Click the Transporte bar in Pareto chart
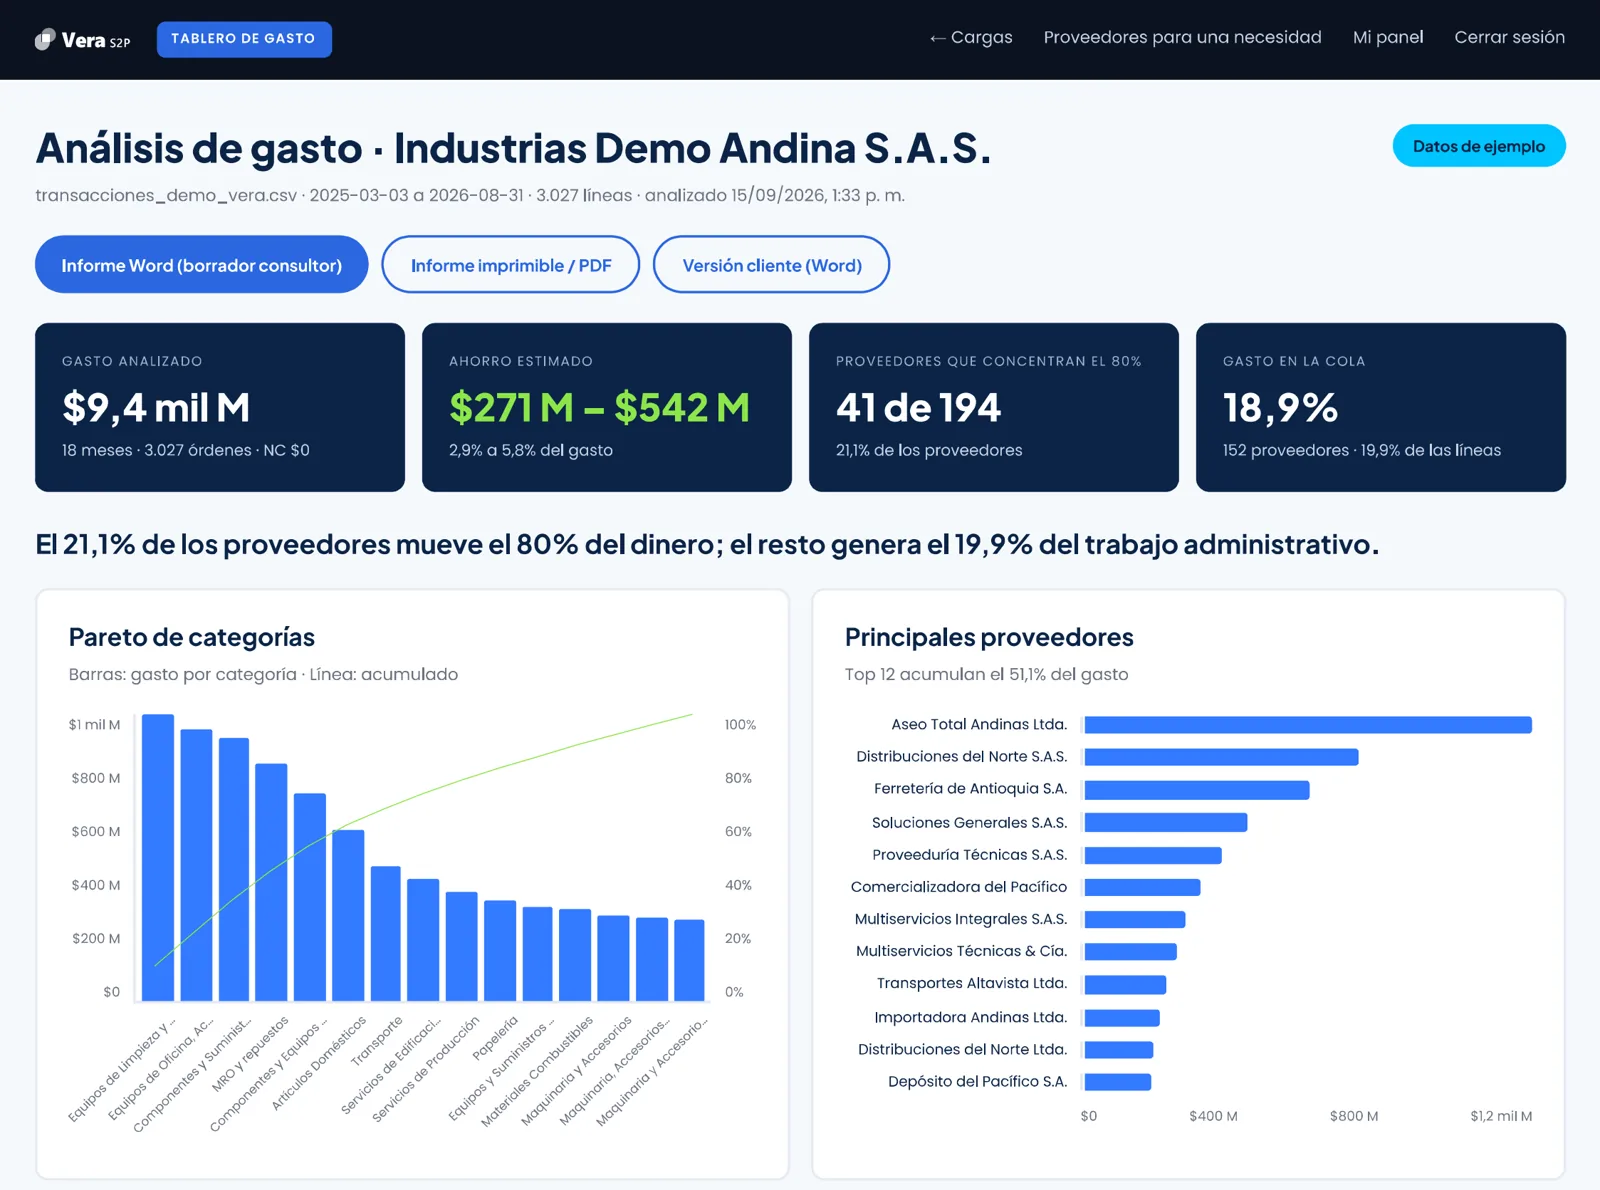 386,933
